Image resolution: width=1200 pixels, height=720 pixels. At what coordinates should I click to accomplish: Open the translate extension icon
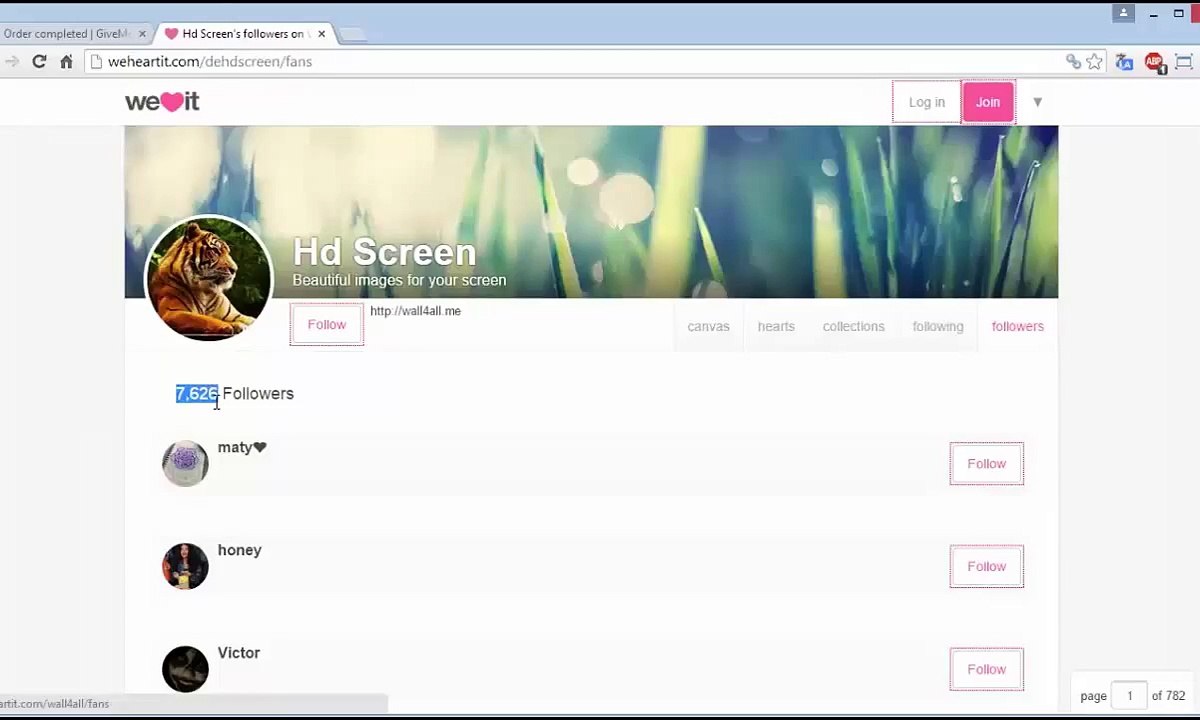1124,62
